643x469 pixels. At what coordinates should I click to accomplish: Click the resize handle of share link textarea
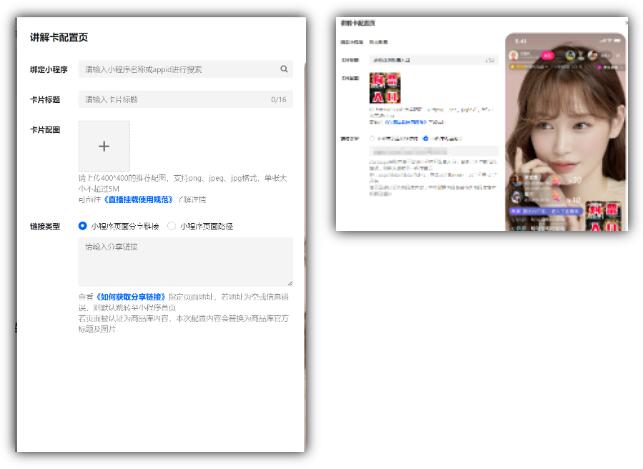[290, 283]
